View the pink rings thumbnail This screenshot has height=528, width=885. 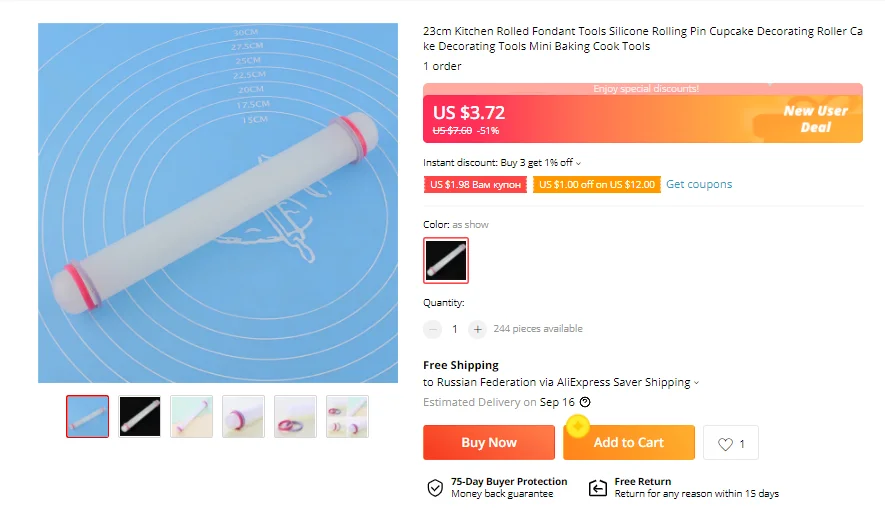(295, 416)
